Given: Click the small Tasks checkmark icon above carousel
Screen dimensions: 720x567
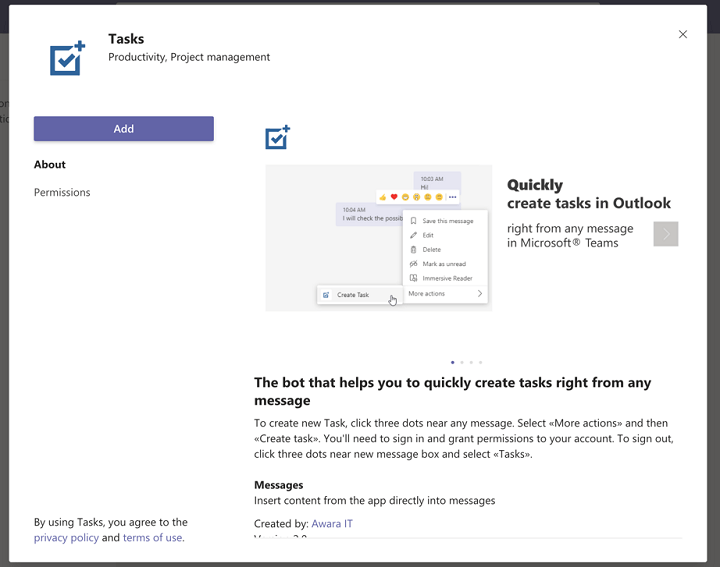Looking at the screenshot, I should [x=277, y=137].
